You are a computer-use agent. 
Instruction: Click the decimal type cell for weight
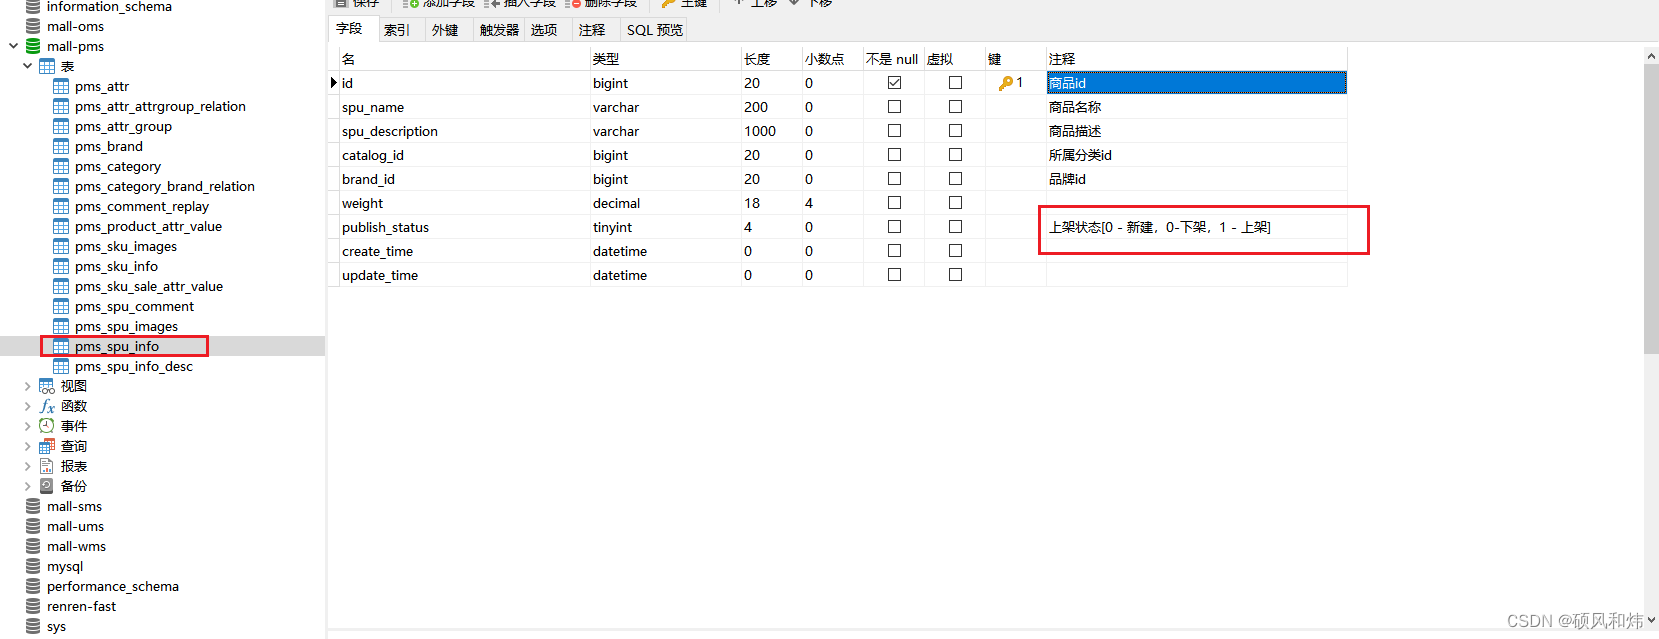pyautogui.click(x=665, y=203)
